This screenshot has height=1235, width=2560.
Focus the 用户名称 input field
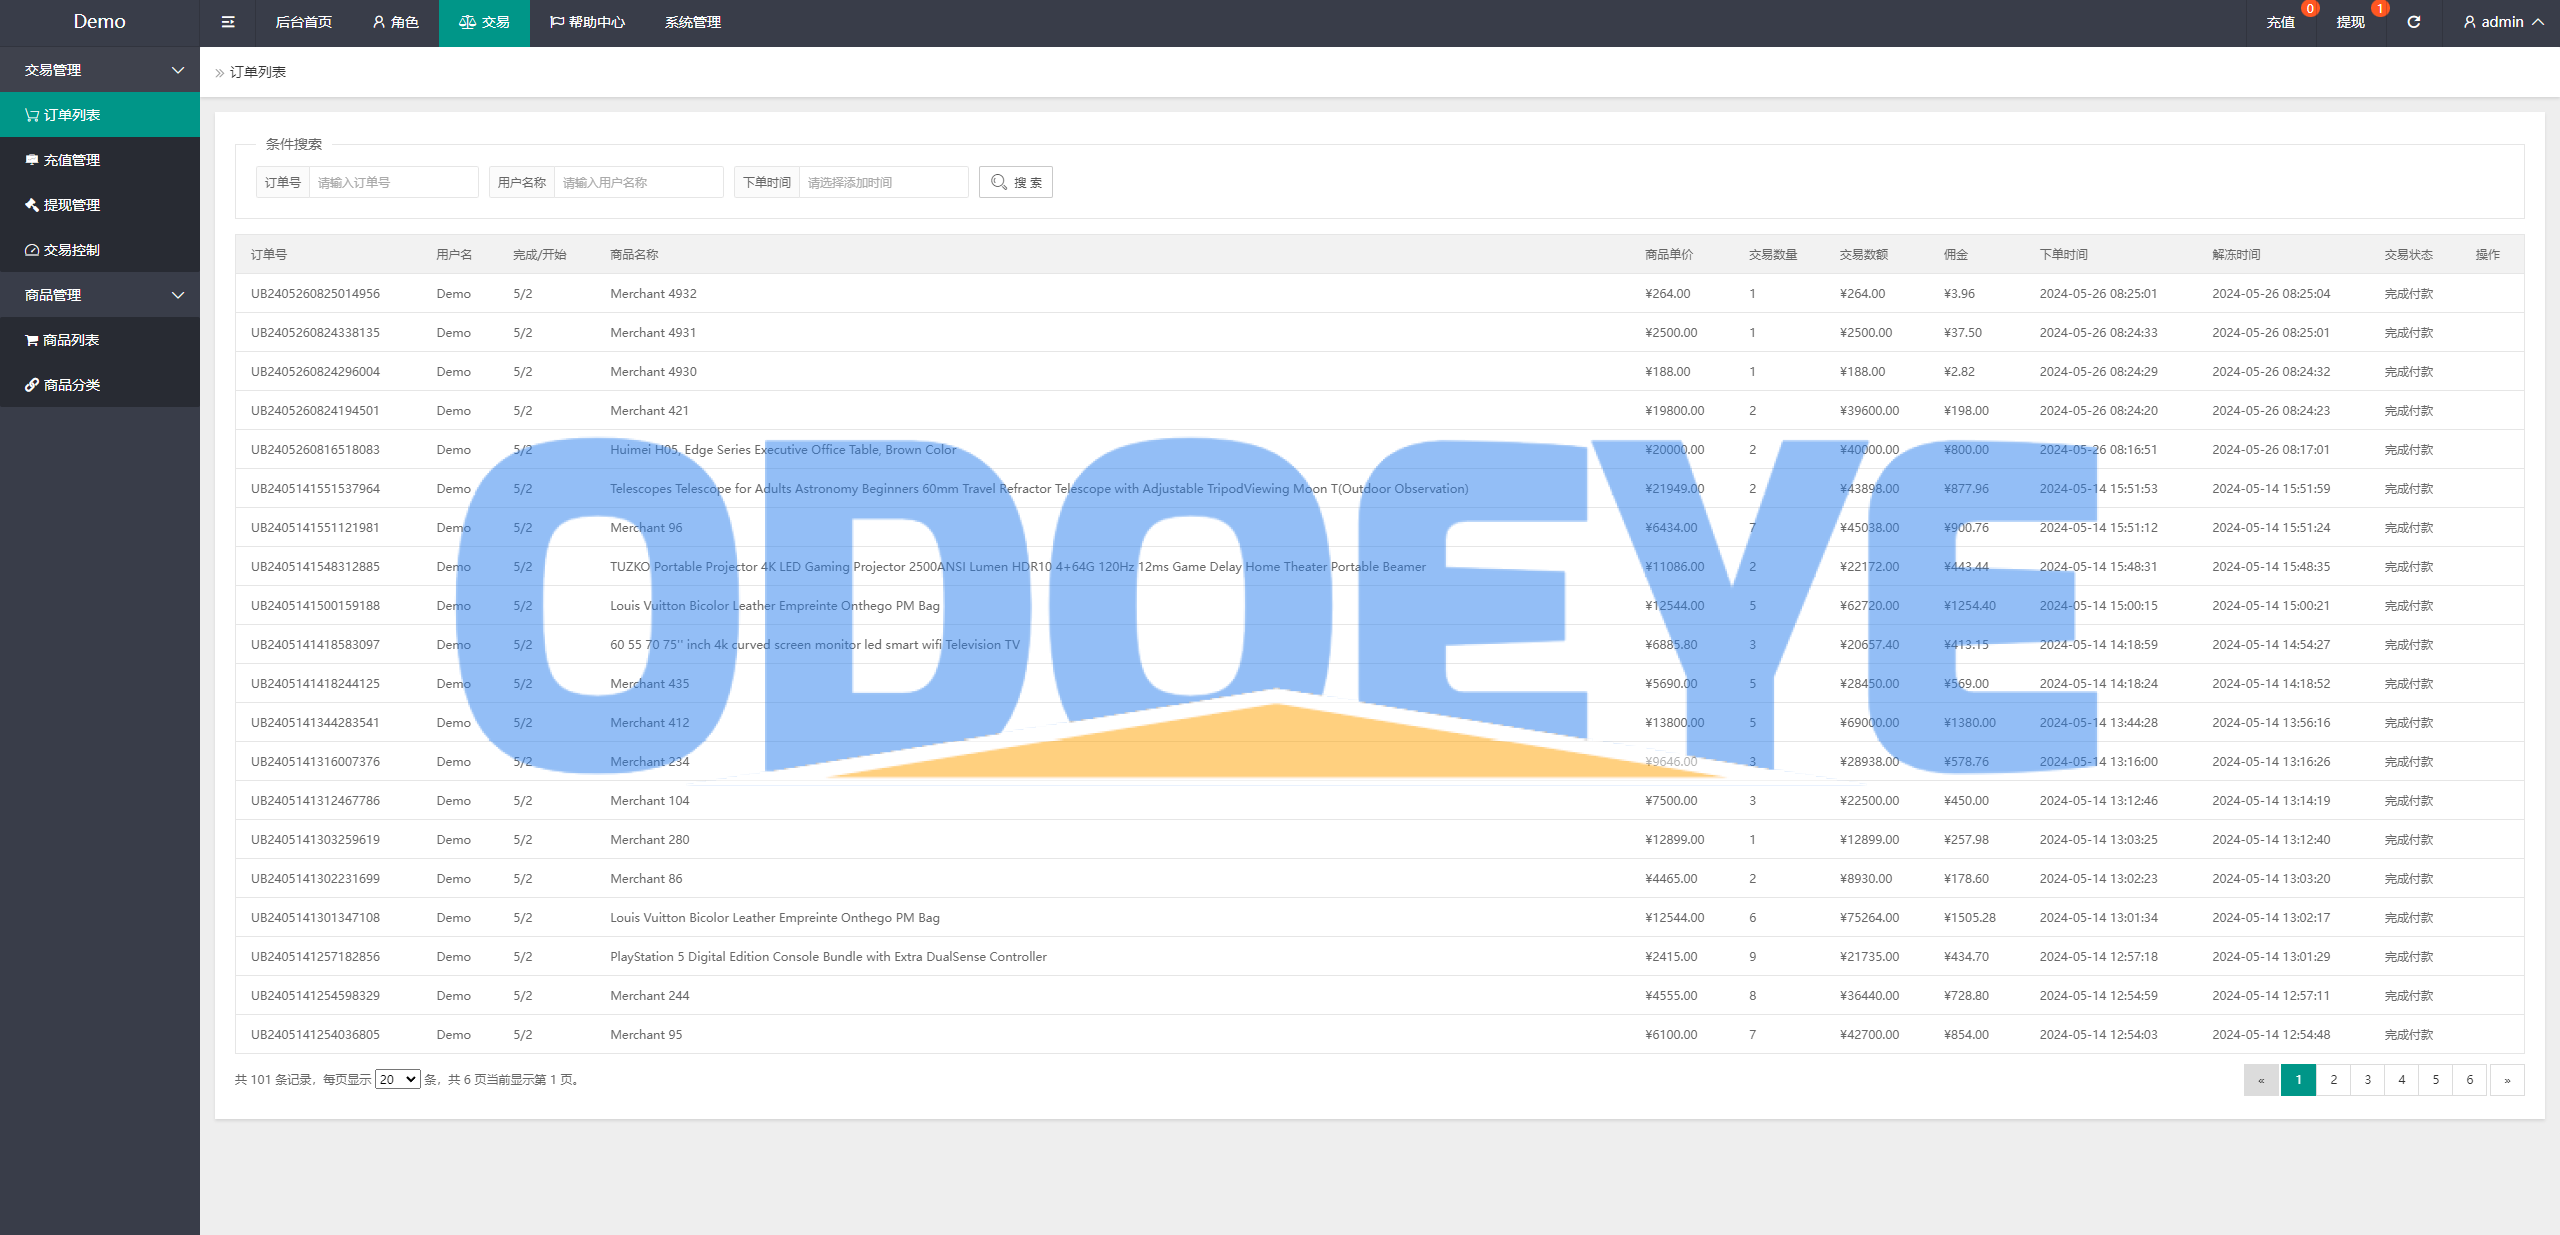(x=638, y=182)
